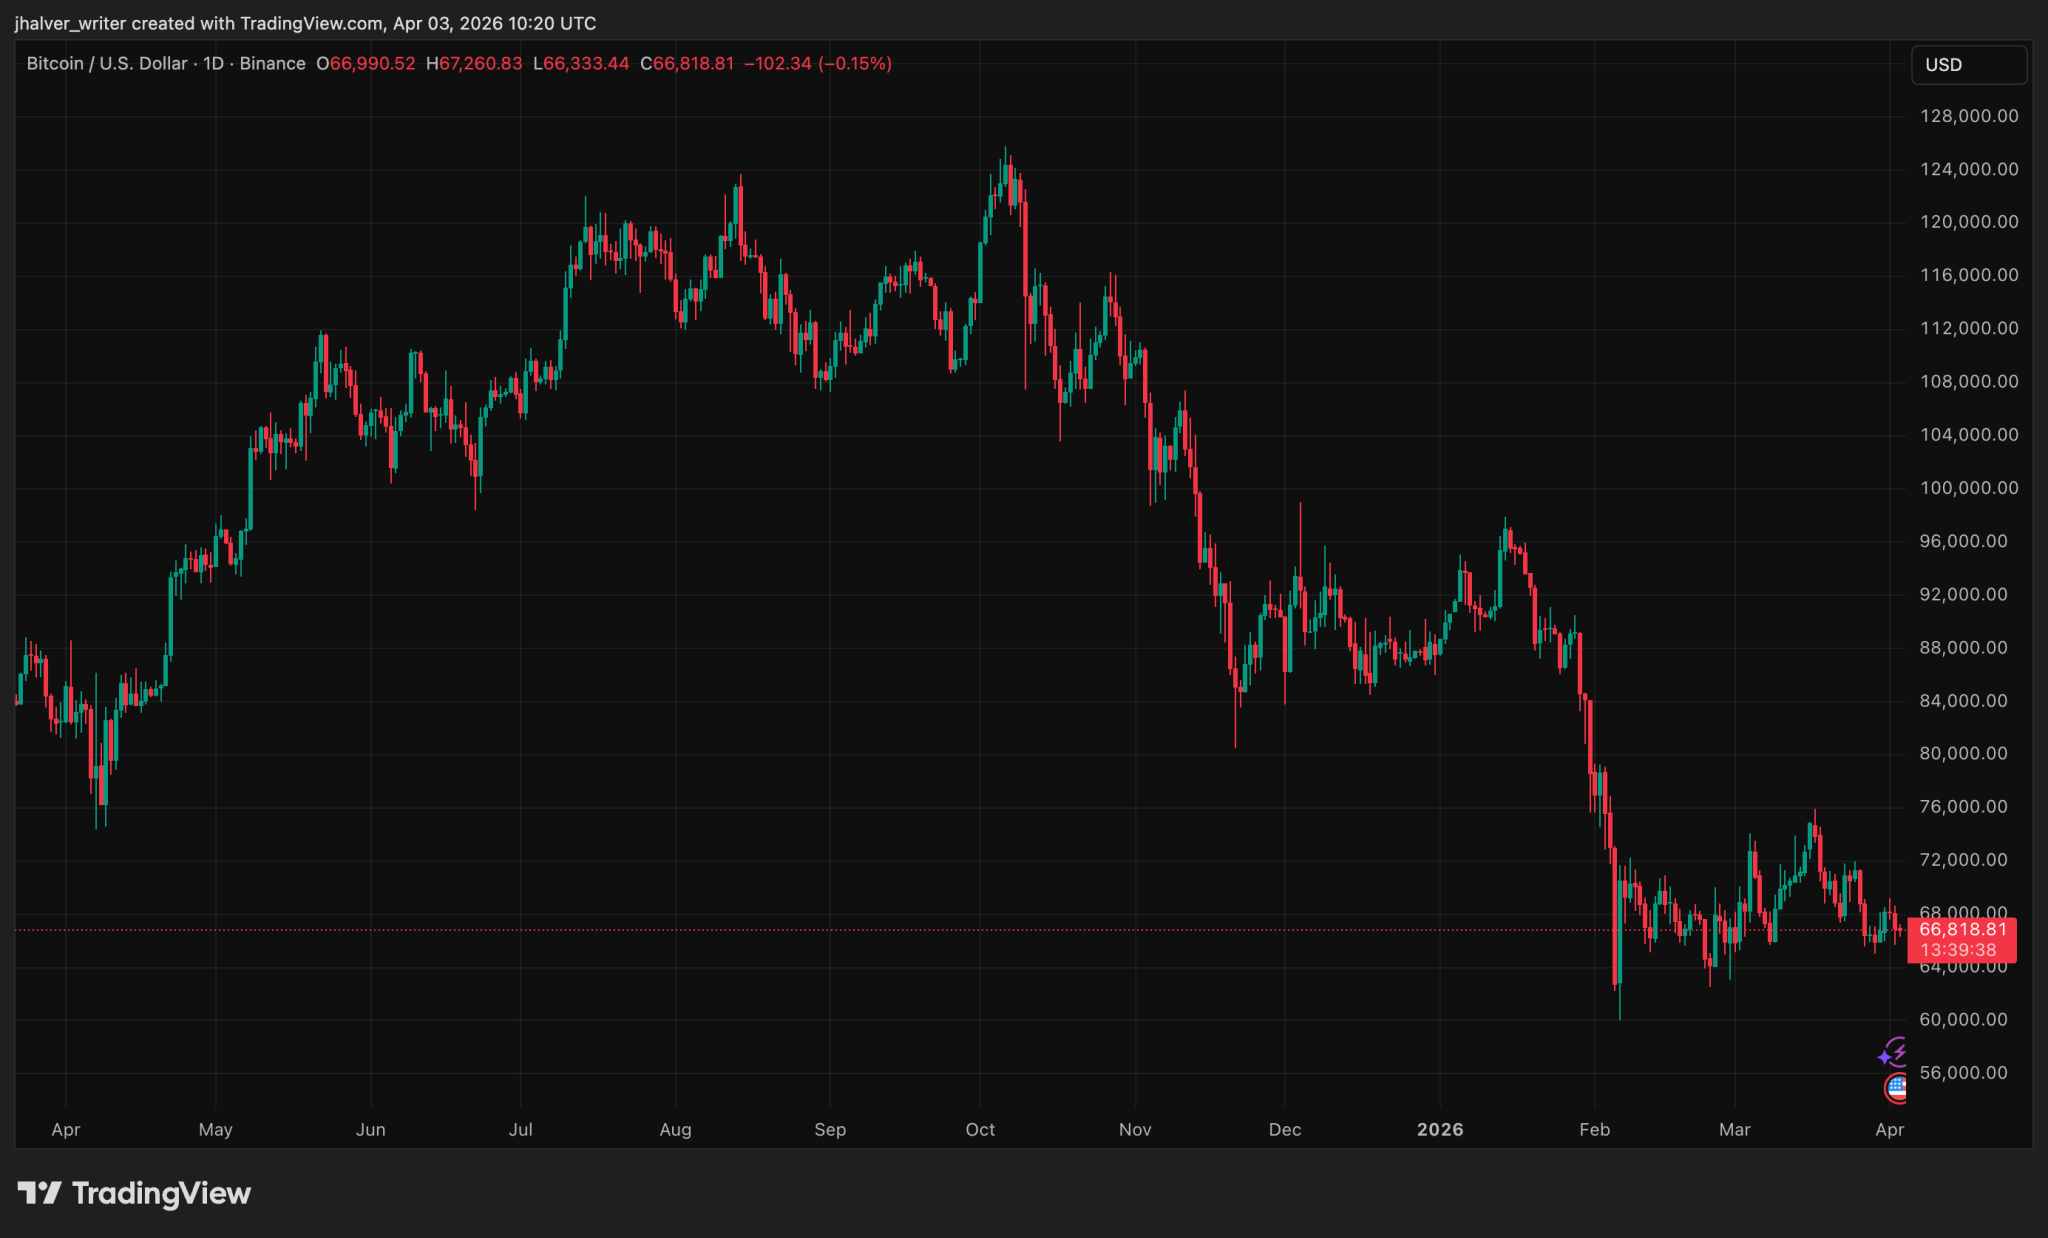Screen dimensions: 2048x1238
Task: Click the Oct label on time axis
Action: pyautogui.click(x=980, y=1129)
